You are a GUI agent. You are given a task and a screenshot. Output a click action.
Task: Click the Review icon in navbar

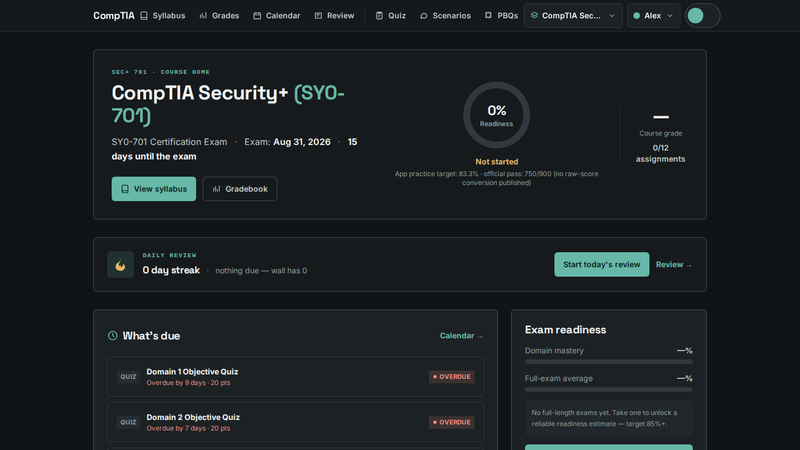318,16
